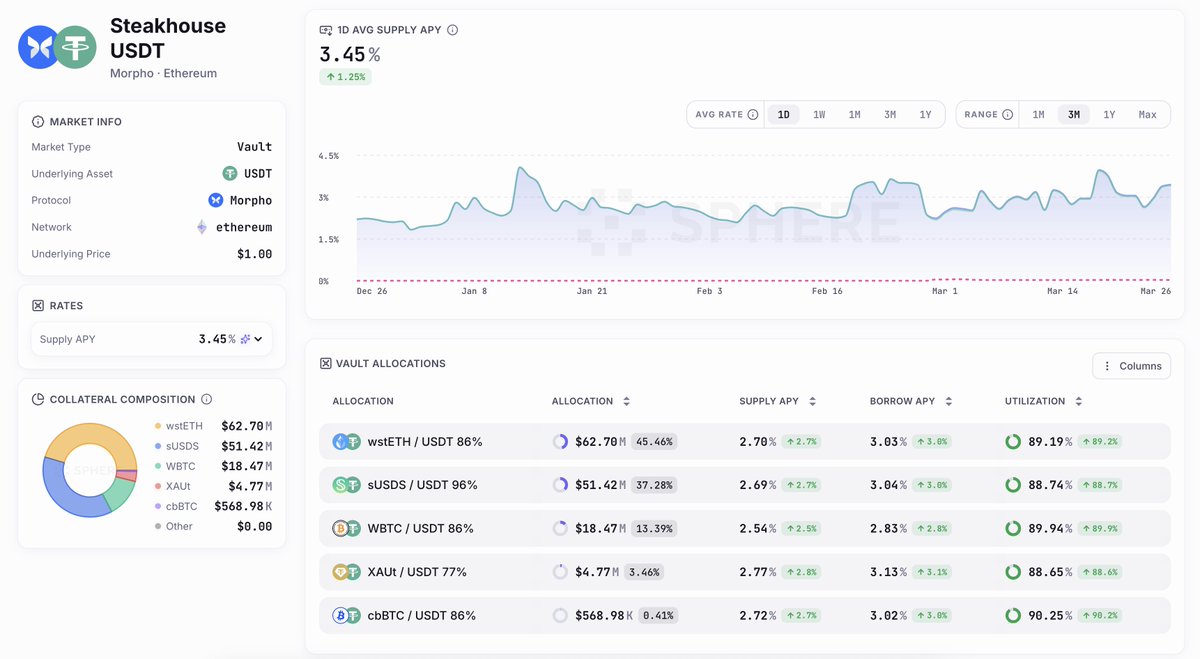Click the sUSDS token icon in allocations
The image size is (1200, 659).
339,484
